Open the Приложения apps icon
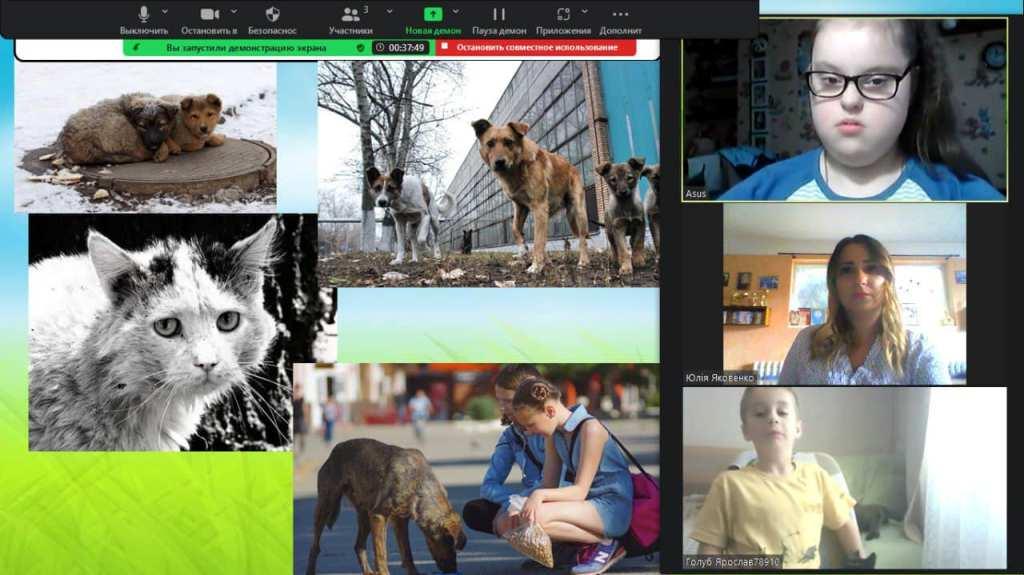1024x575 pixels. coord(563,15)
